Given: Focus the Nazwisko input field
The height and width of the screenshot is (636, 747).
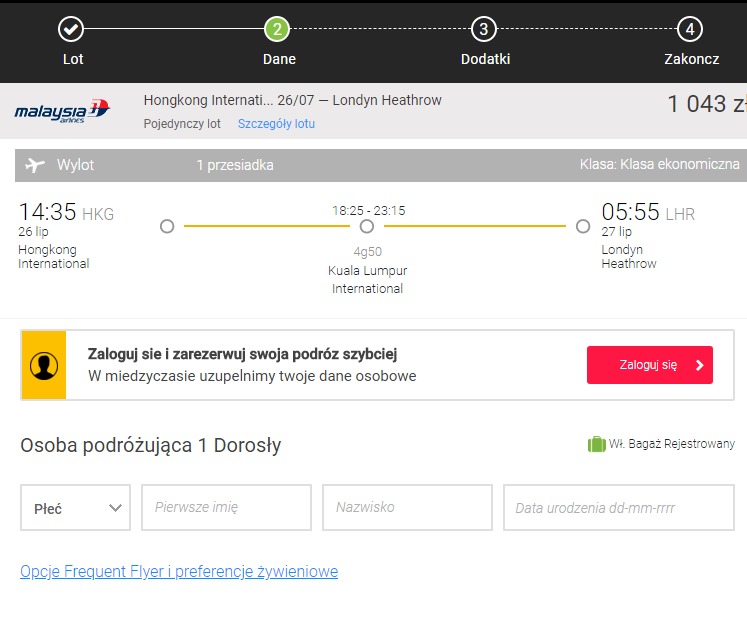Looking at the screenshot, I should coord(407,508).
